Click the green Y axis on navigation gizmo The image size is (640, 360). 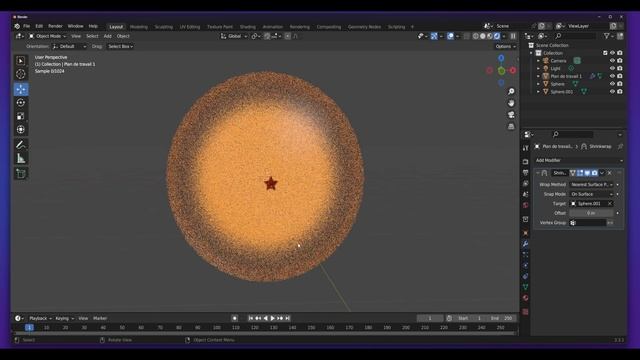(x=502, y=71)
